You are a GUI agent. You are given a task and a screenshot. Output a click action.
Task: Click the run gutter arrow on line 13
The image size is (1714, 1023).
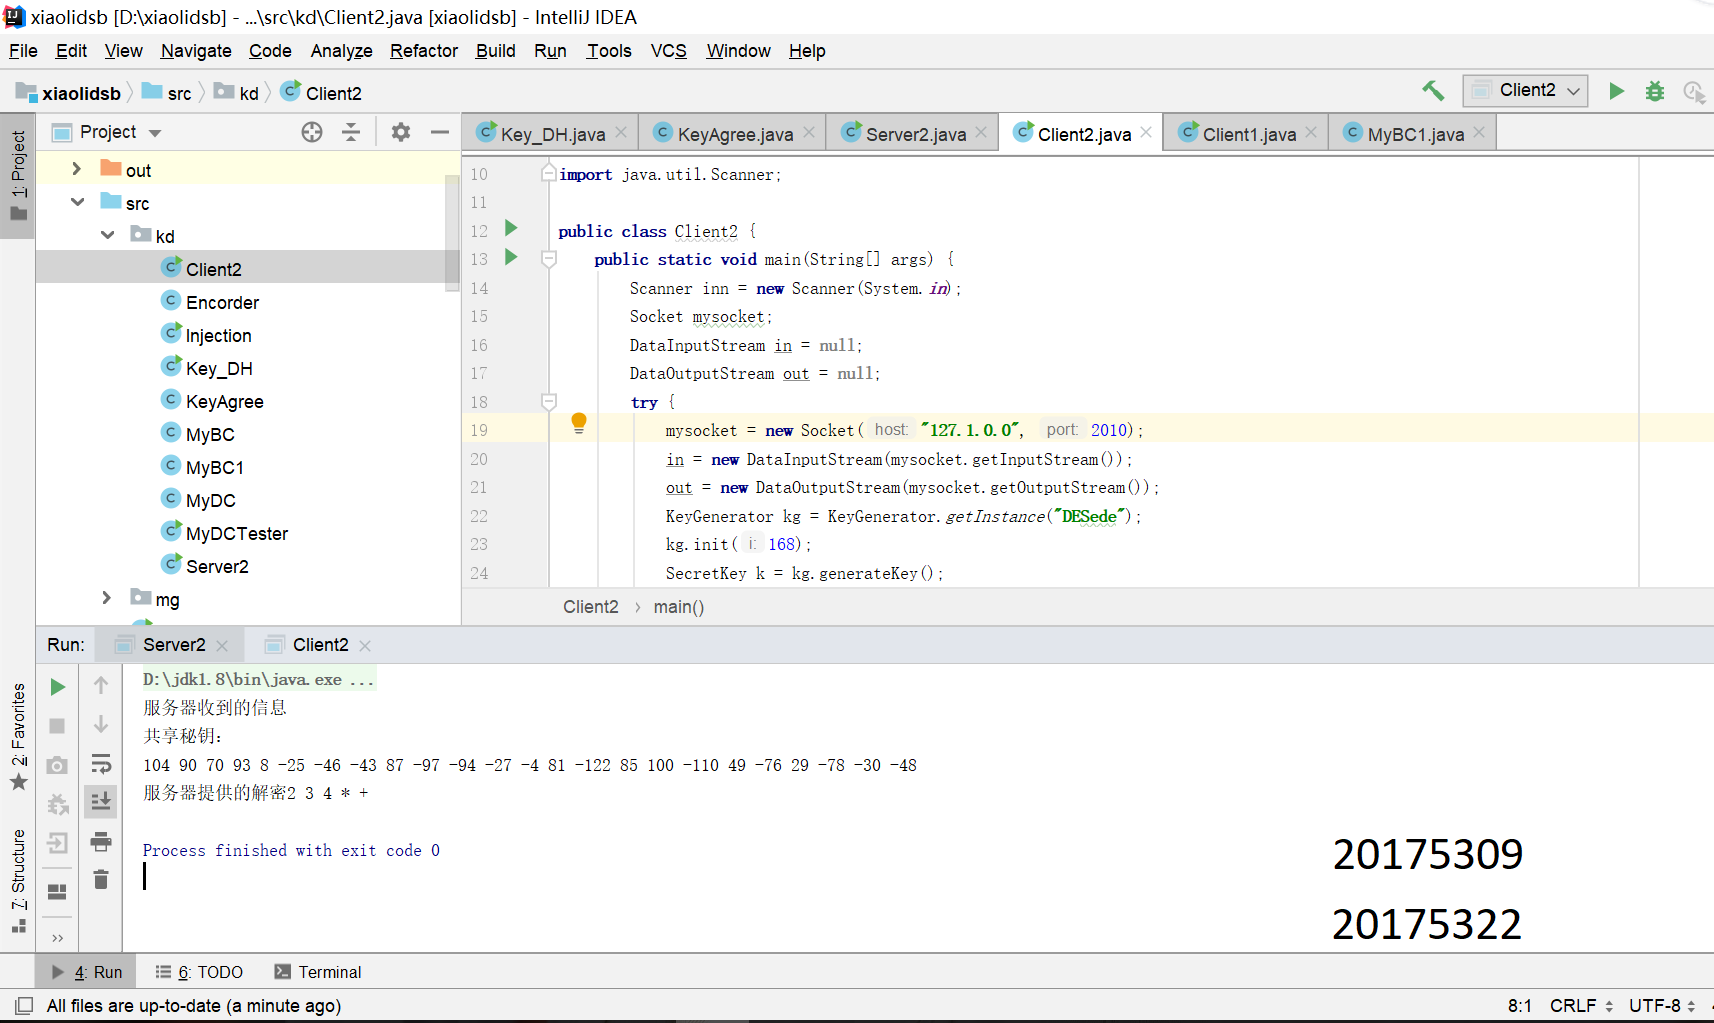coord(511,258)
